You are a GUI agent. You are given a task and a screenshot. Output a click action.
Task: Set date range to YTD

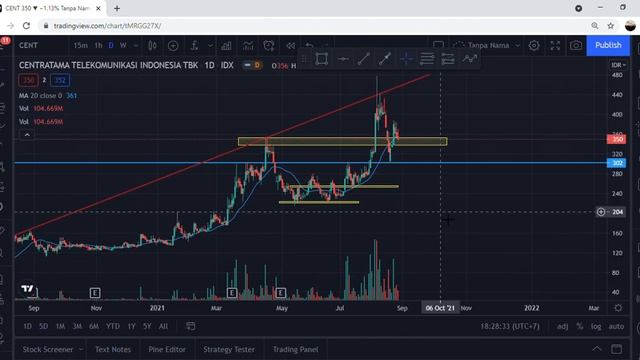(x=113, y=326)
